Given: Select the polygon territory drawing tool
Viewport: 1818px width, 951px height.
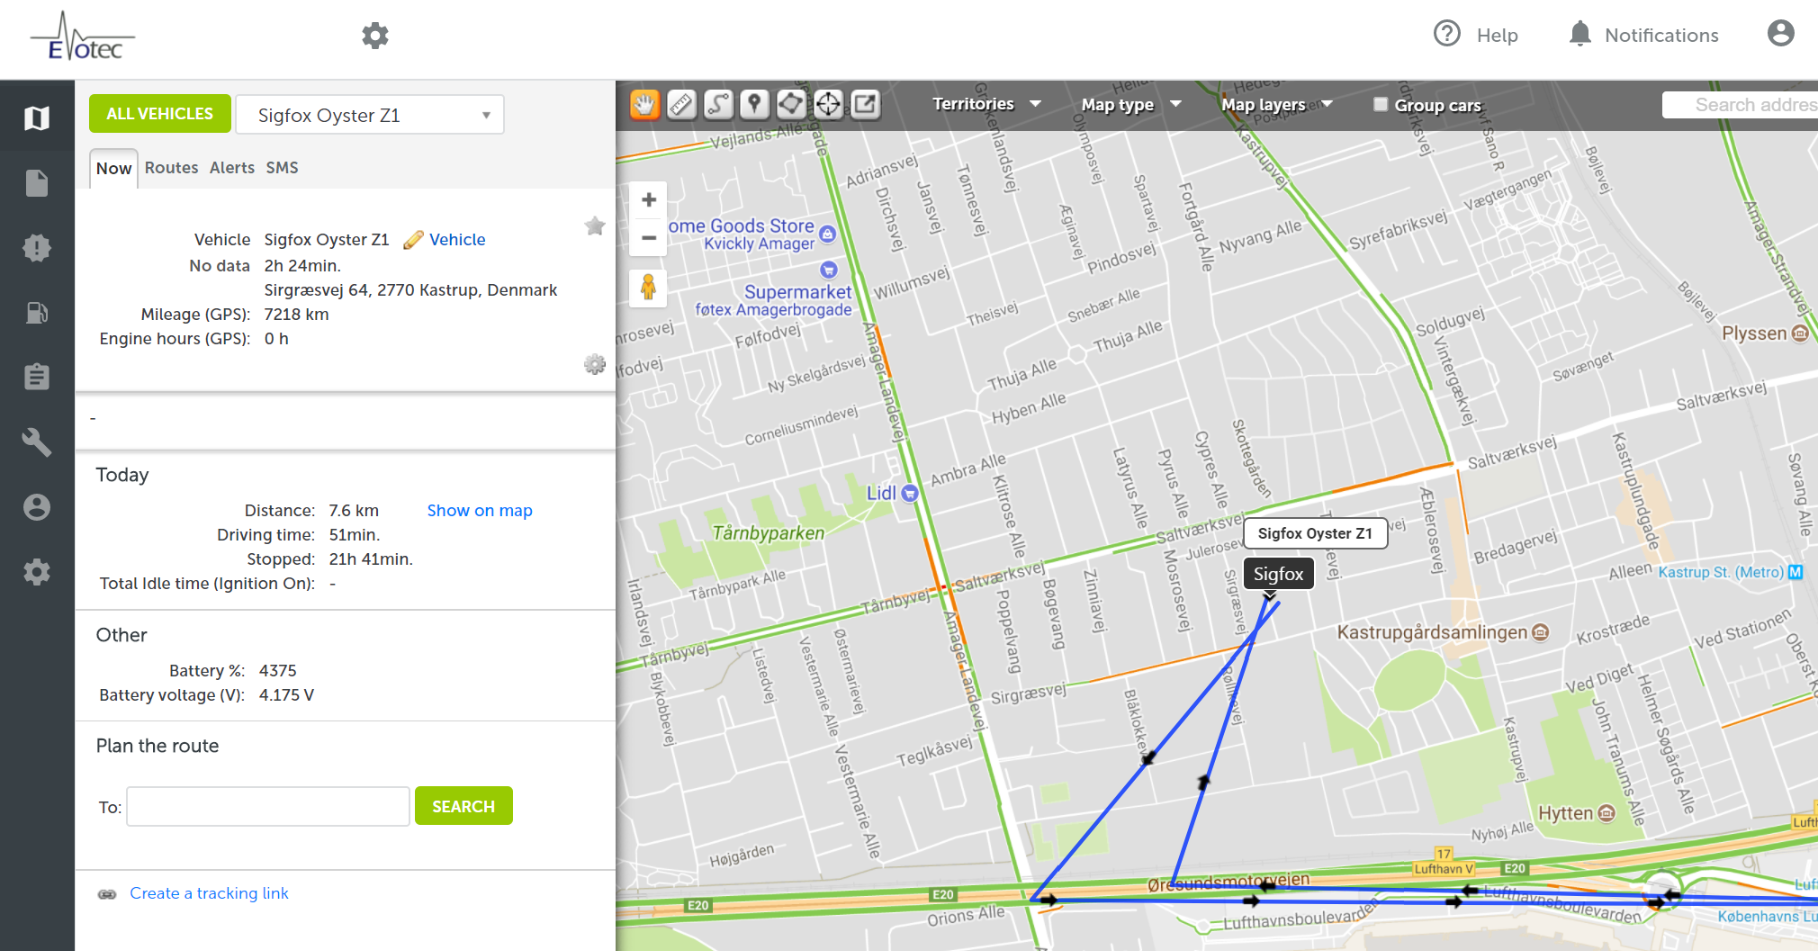Looking at the screenshot, I should (x=791, y=104).
